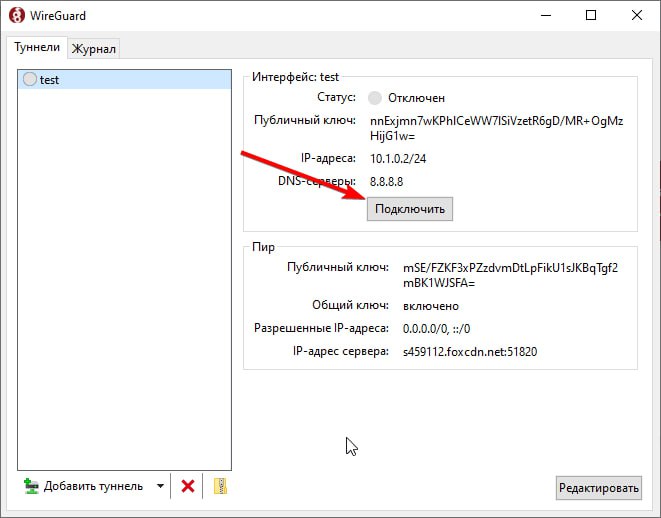
Task: Click the WireGuard logo in title bar
Action: click(17, 16)
